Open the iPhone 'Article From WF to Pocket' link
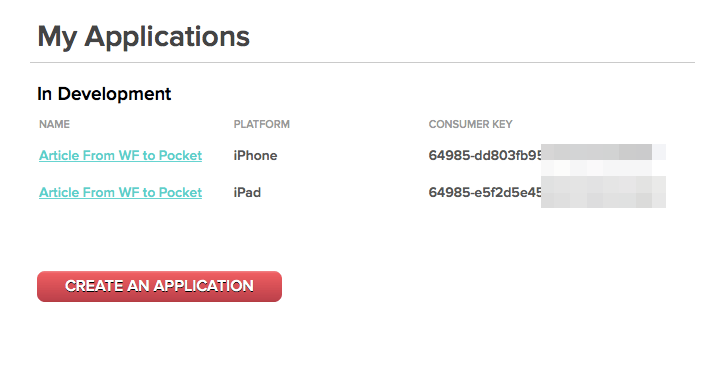This screenshot has width=717, height=369. pos(120,155)
